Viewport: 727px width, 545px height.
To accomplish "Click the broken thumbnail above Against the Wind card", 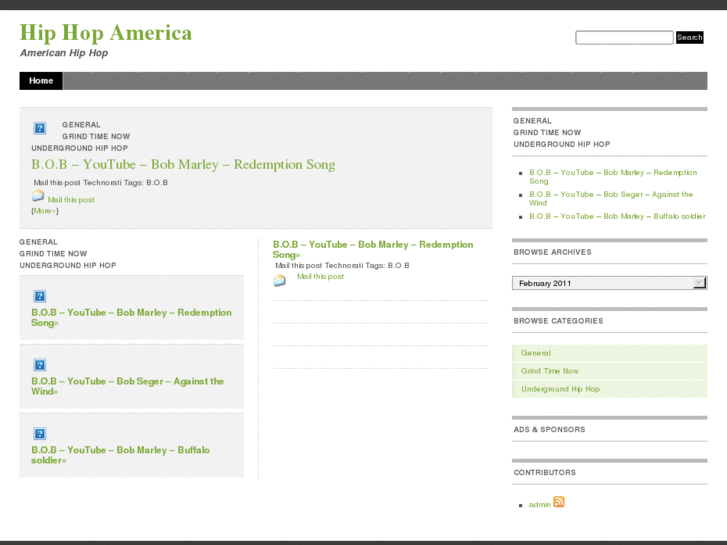I will (x=39, y=365).
